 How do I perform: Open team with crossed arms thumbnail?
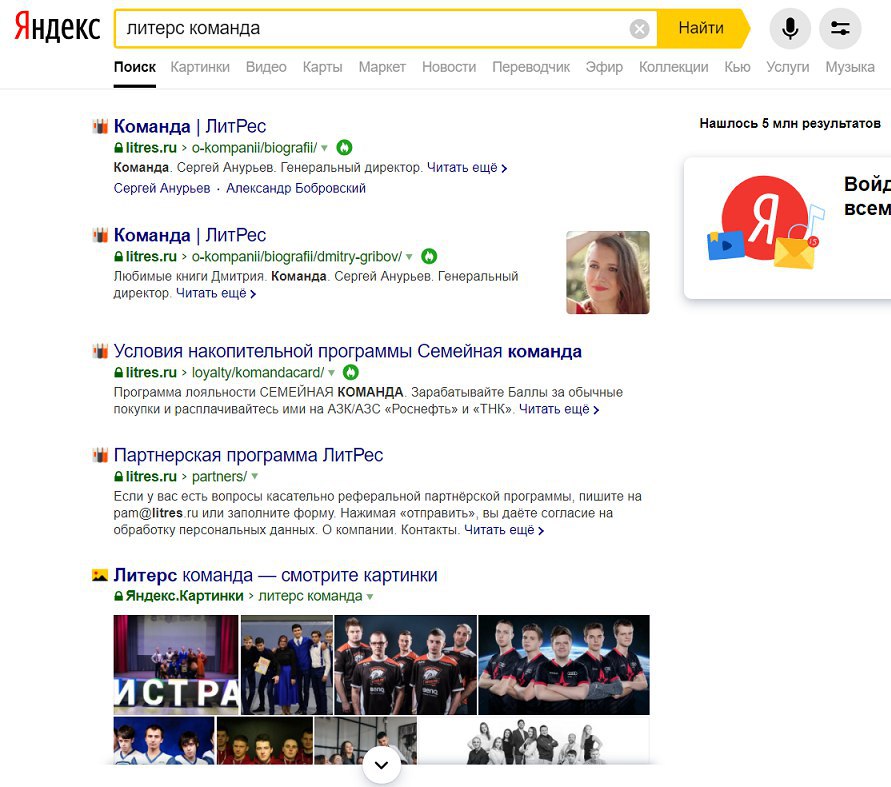click(564, 664)
